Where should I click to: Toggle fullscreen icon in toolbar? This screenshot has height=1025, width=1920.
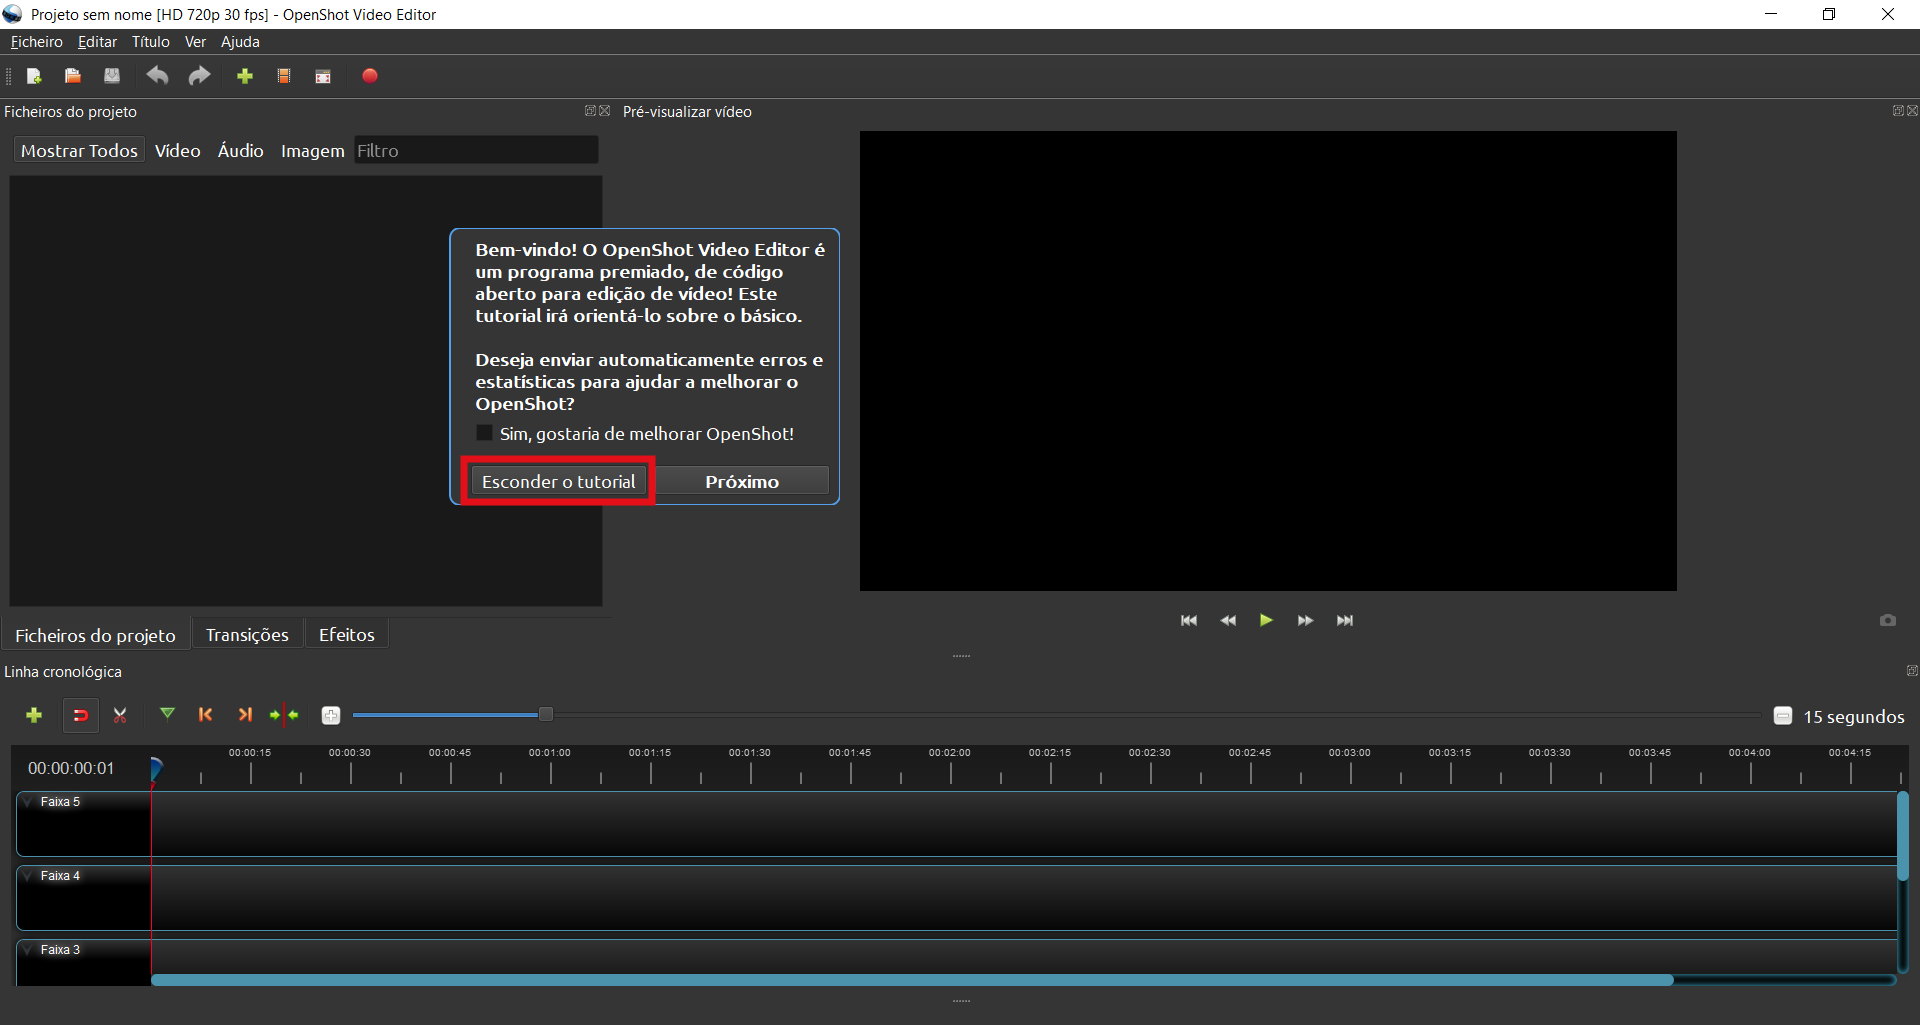(x=323, y=76)
